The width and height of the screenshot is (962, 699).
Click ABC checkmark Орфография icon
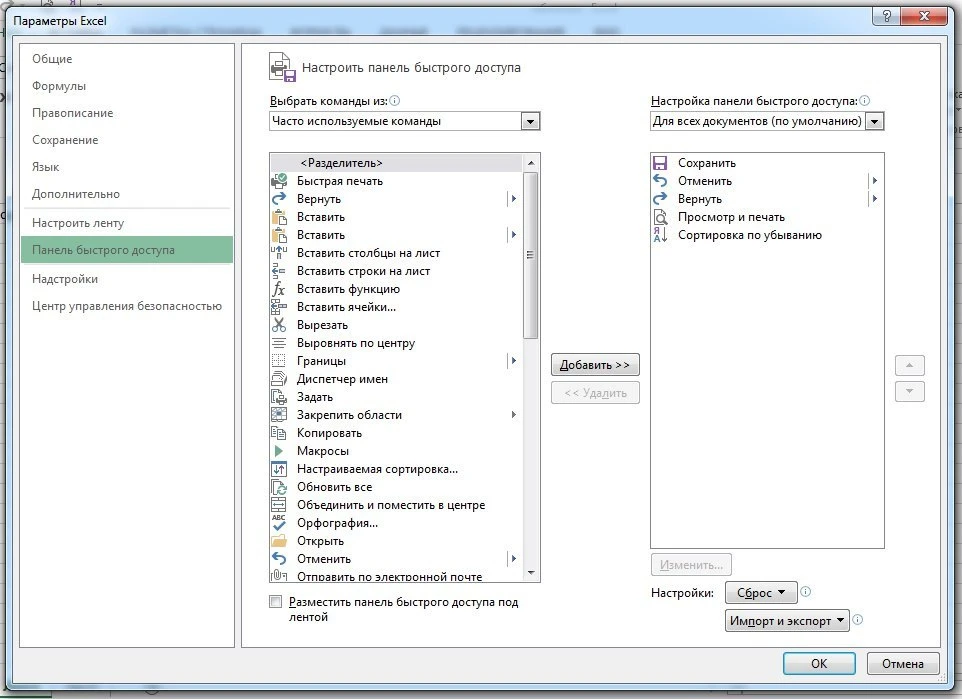[279, 523]
